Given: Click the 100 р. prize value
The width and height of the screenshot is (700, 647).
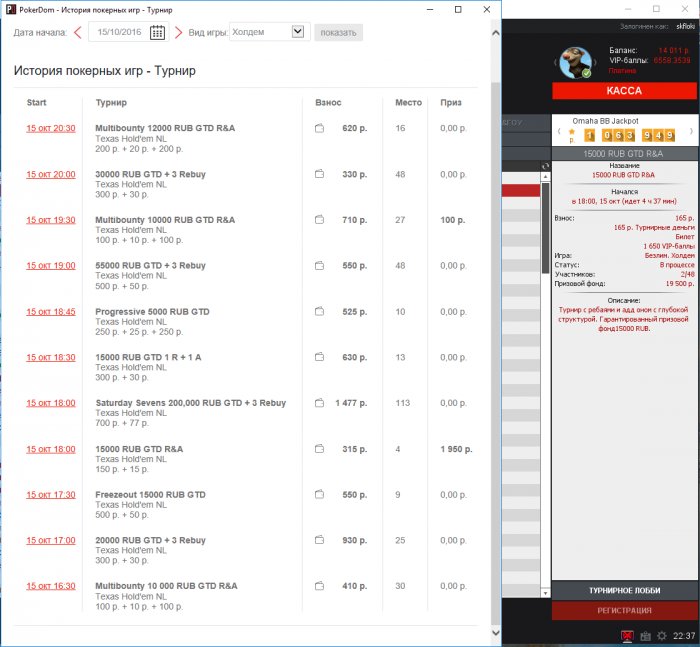Looking at the screenshot, I should pyautogui.click(x=453, y=220).
